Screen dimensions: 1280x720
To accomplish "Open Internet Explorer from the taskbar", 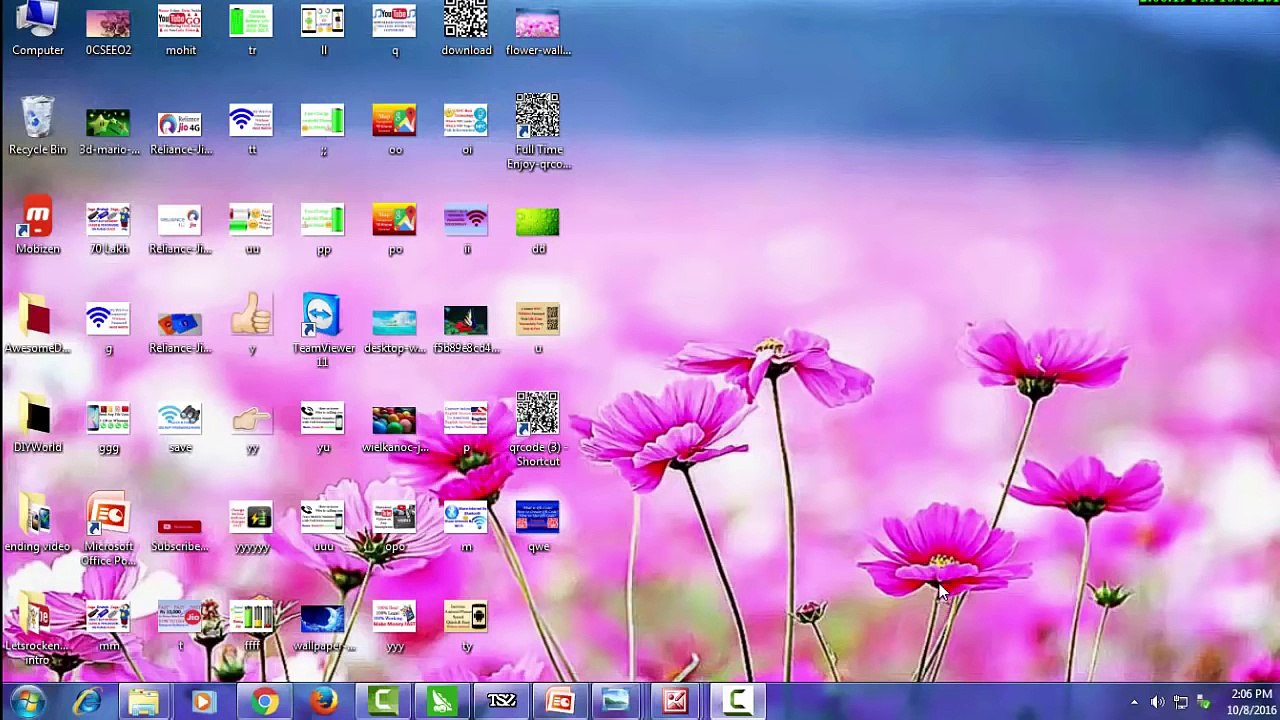I will click(x=87, y=702).
